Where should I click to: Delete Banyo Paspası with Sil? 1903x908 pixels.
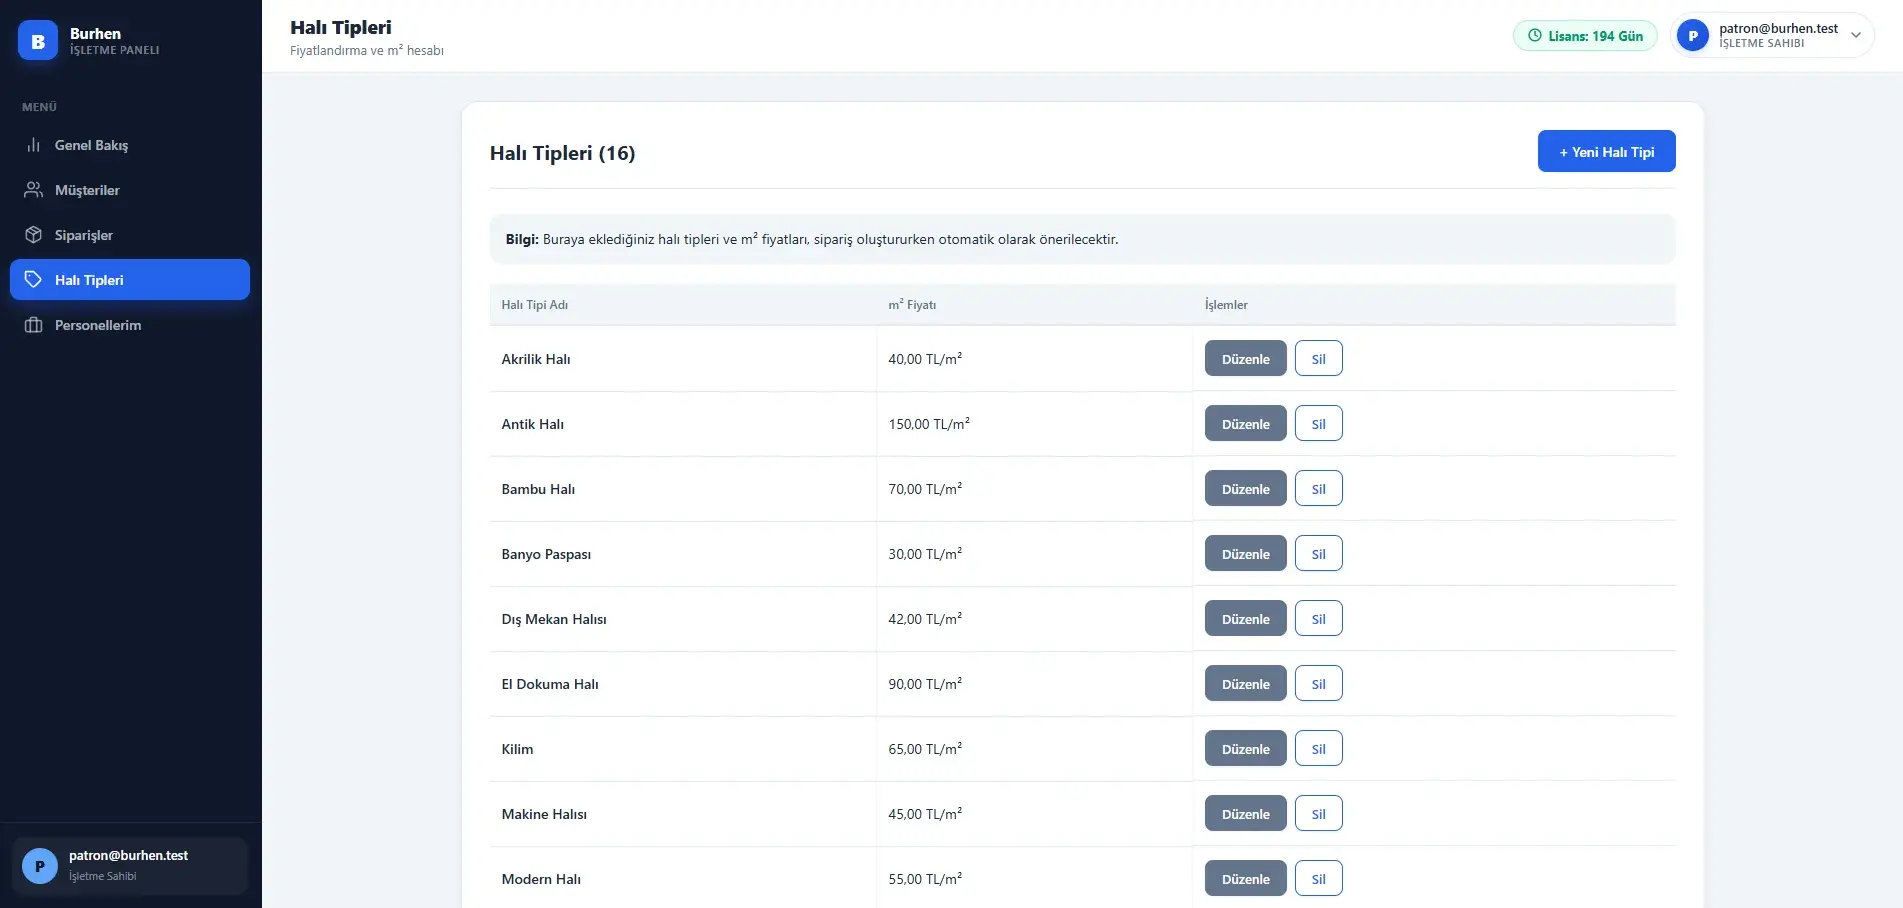click(x=1318, y=553)
